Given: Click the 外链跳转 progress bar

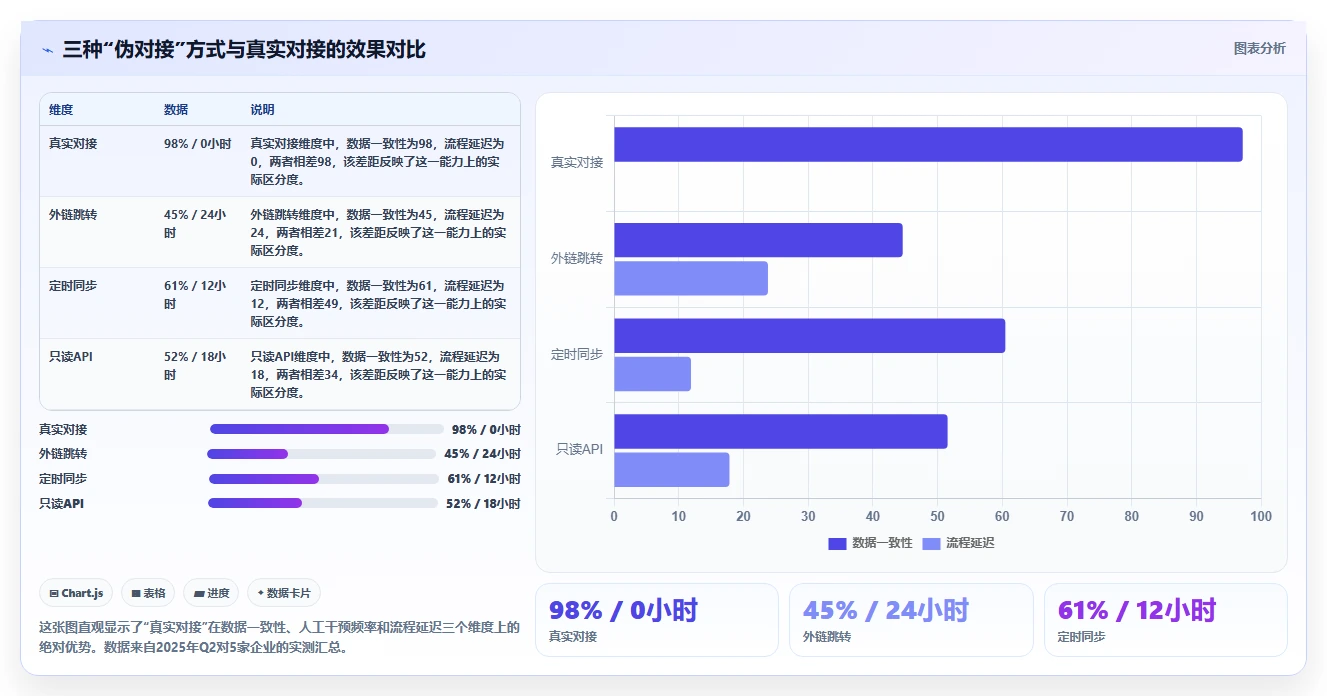Looking at the screenshot, I should [x=321, y=454].
